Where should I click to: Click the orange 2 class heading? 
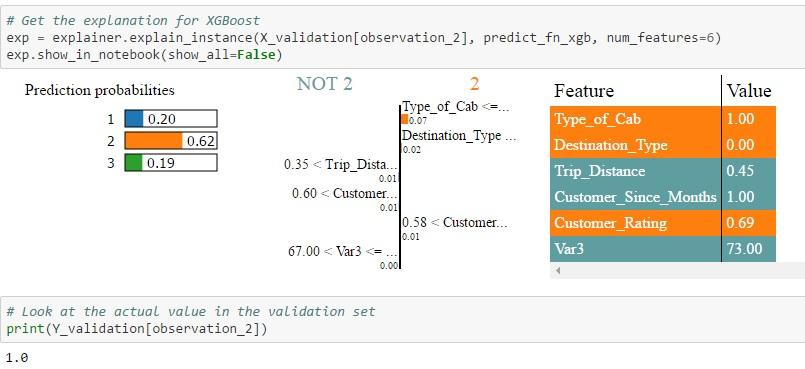click(x=474, y=84)
